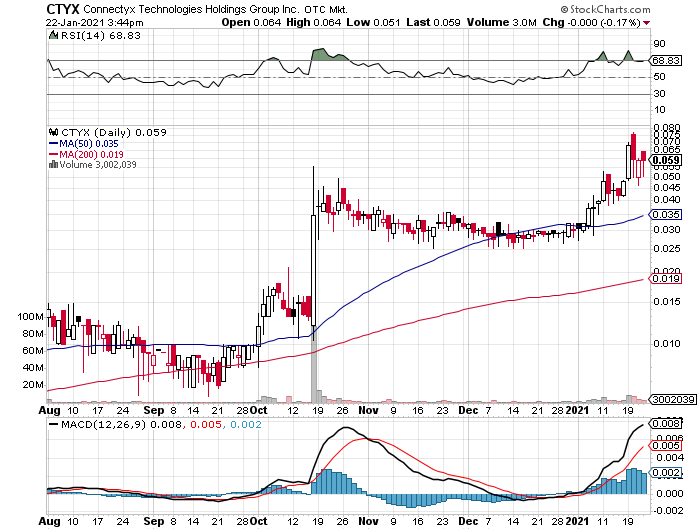The image size is (700, 530).
Task: Click the 0.025 price axis label
Action: click(667, 248)
